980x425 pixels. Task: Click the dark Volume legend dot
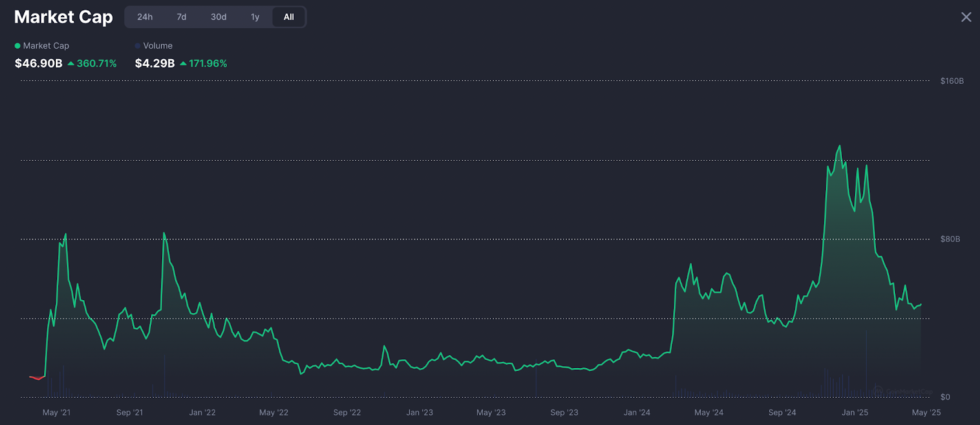(137, 46)
